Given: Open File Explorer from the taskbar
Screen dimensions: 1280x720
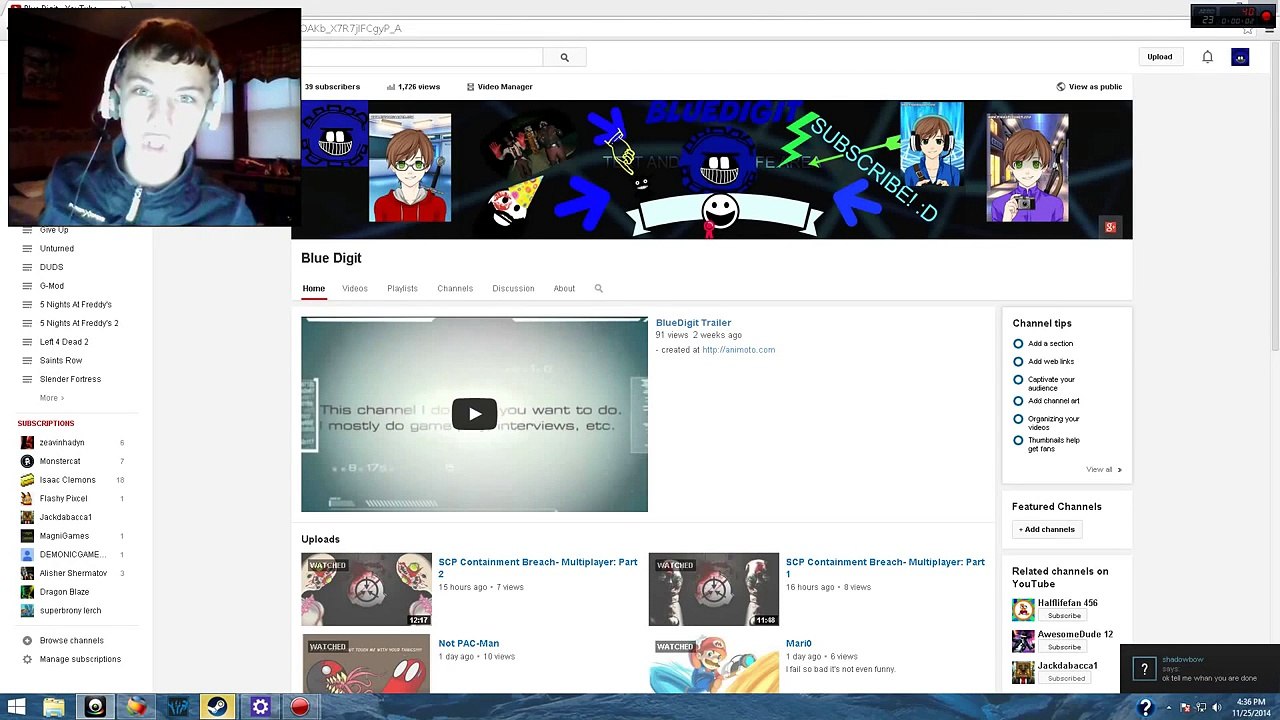Looking at the screenshot, I should pos(54,707).
